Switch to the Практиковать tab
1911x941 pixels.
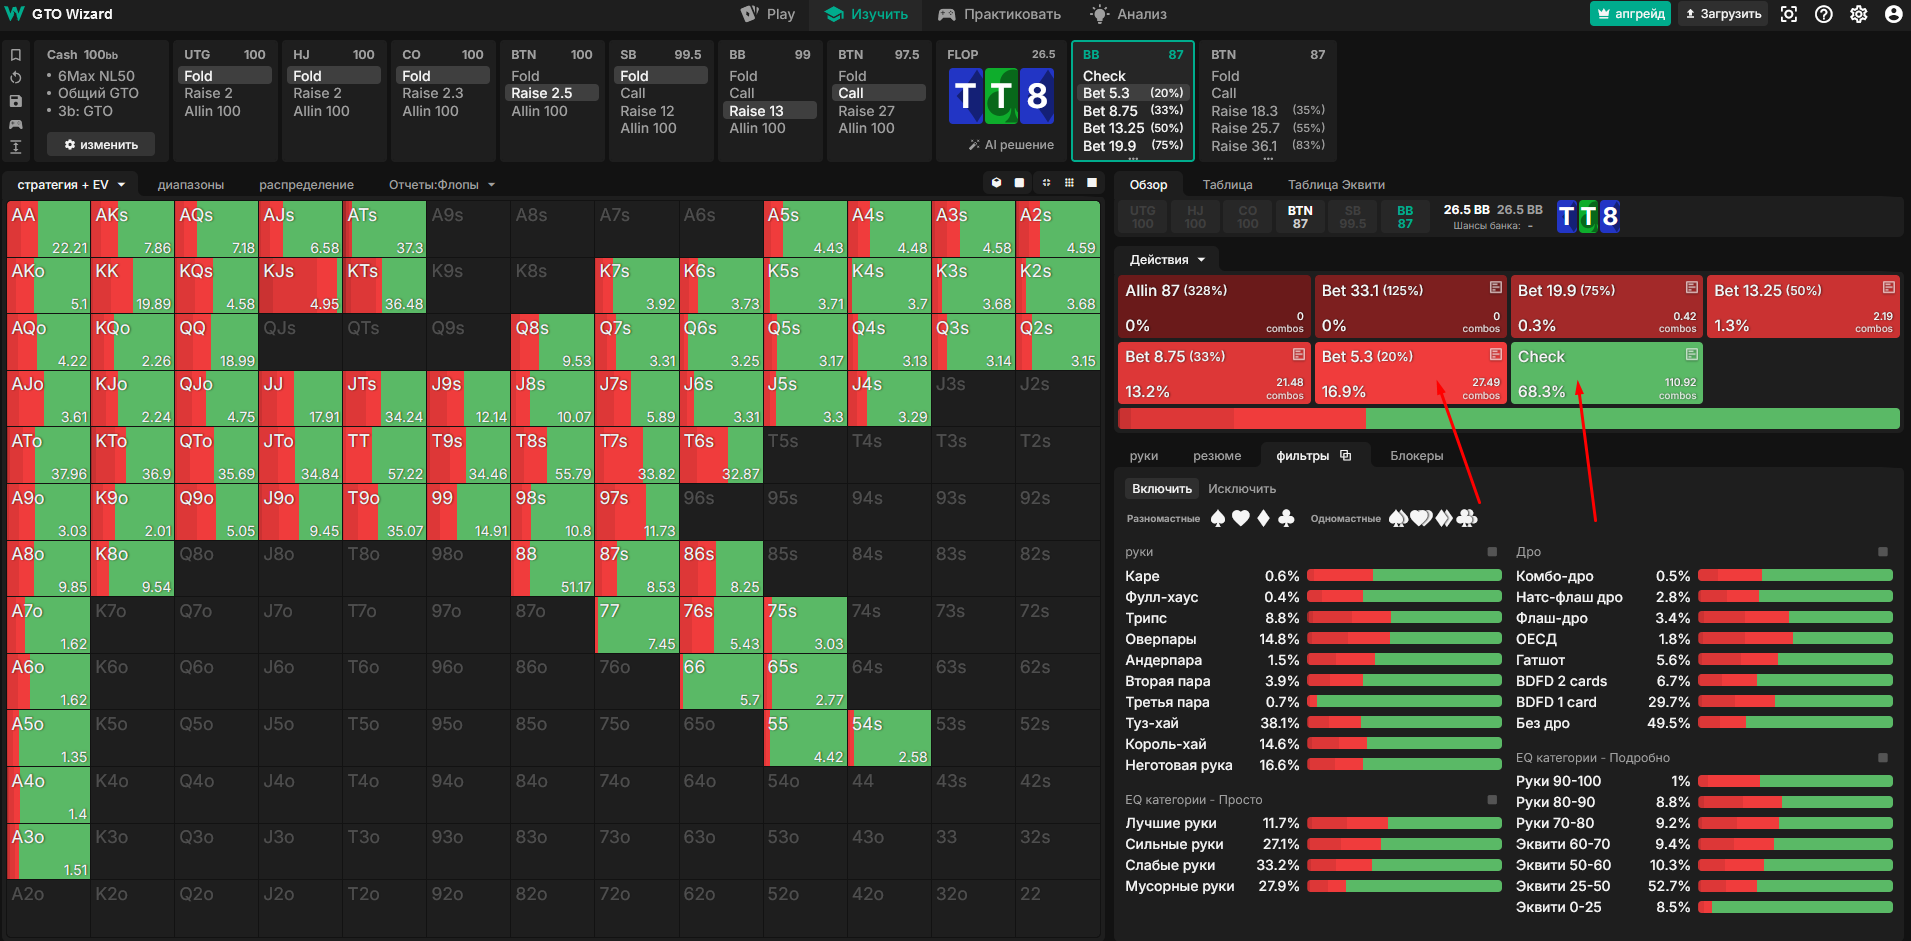[x=999, y=14]
